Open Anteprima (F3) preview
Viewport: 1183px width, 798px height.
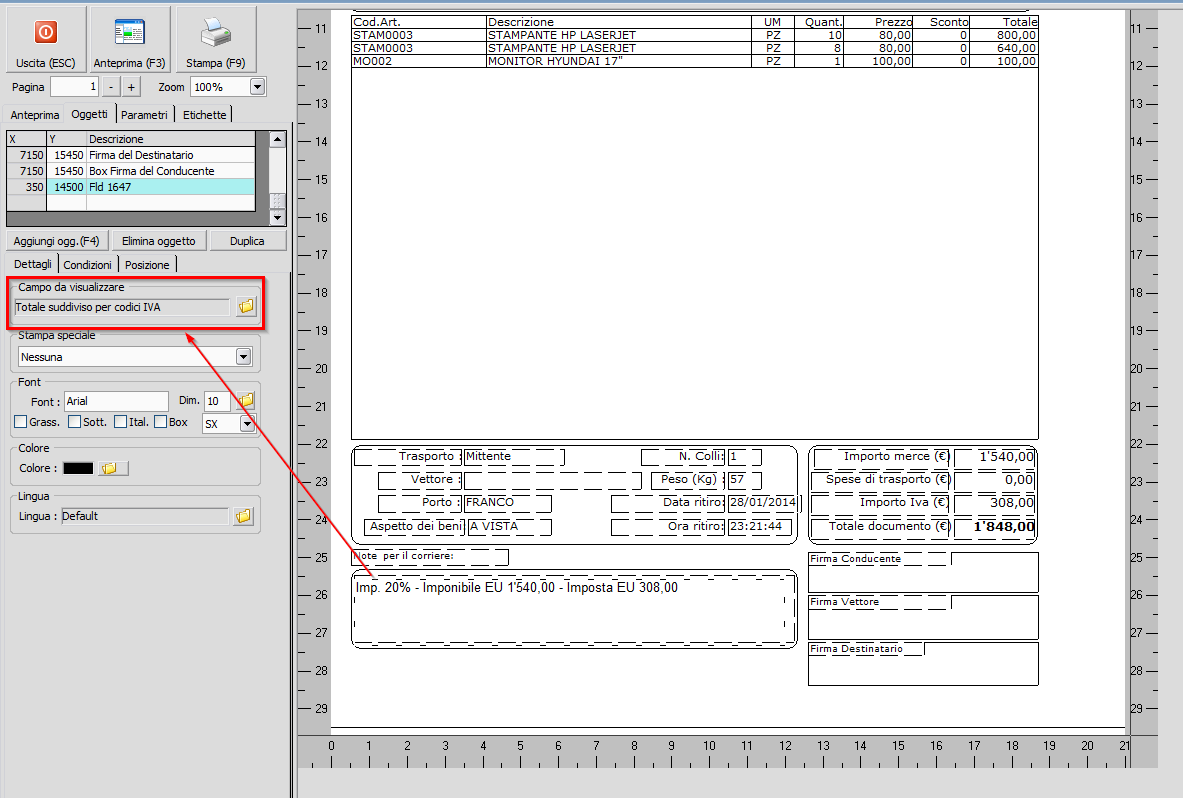pos(130,39)
